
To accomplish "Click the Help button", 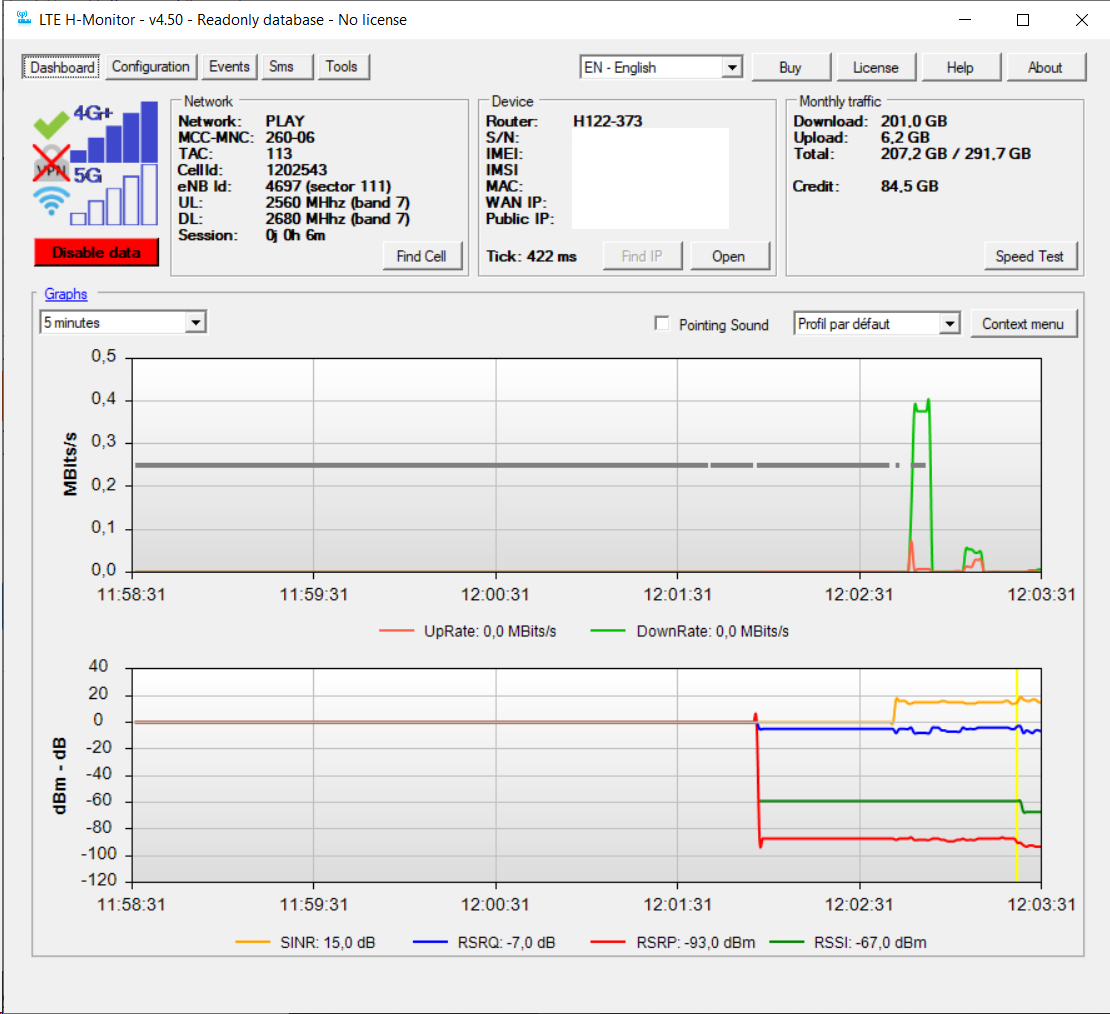I will click(x=961, y=67).
